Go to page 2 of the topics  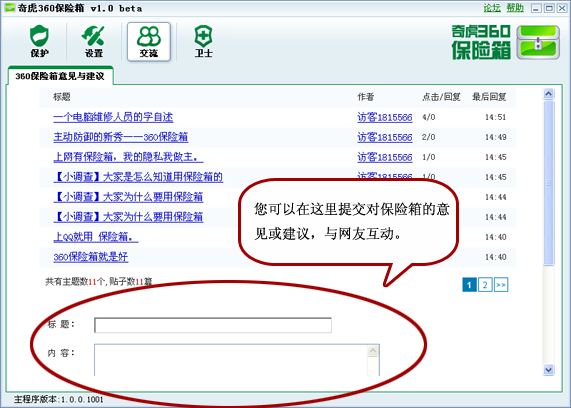[485, 285]
